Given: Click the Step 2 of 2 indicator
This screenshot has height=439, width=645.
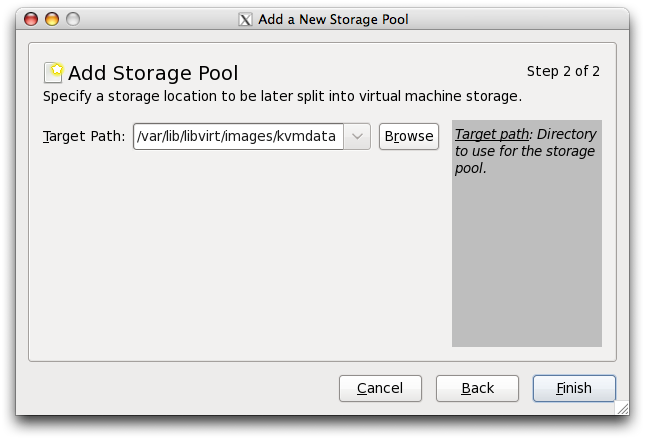Looking at the screenshot, I should click(563, 71).
